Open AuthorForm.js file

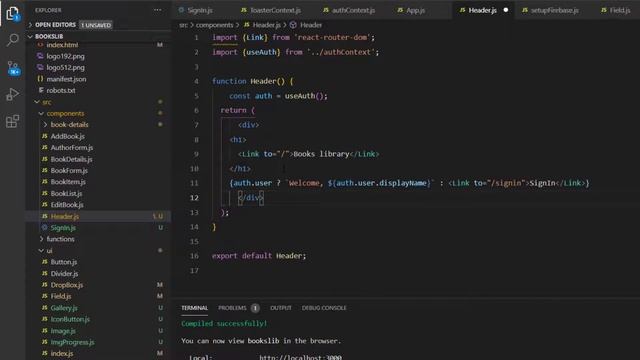tap(72, 148)
